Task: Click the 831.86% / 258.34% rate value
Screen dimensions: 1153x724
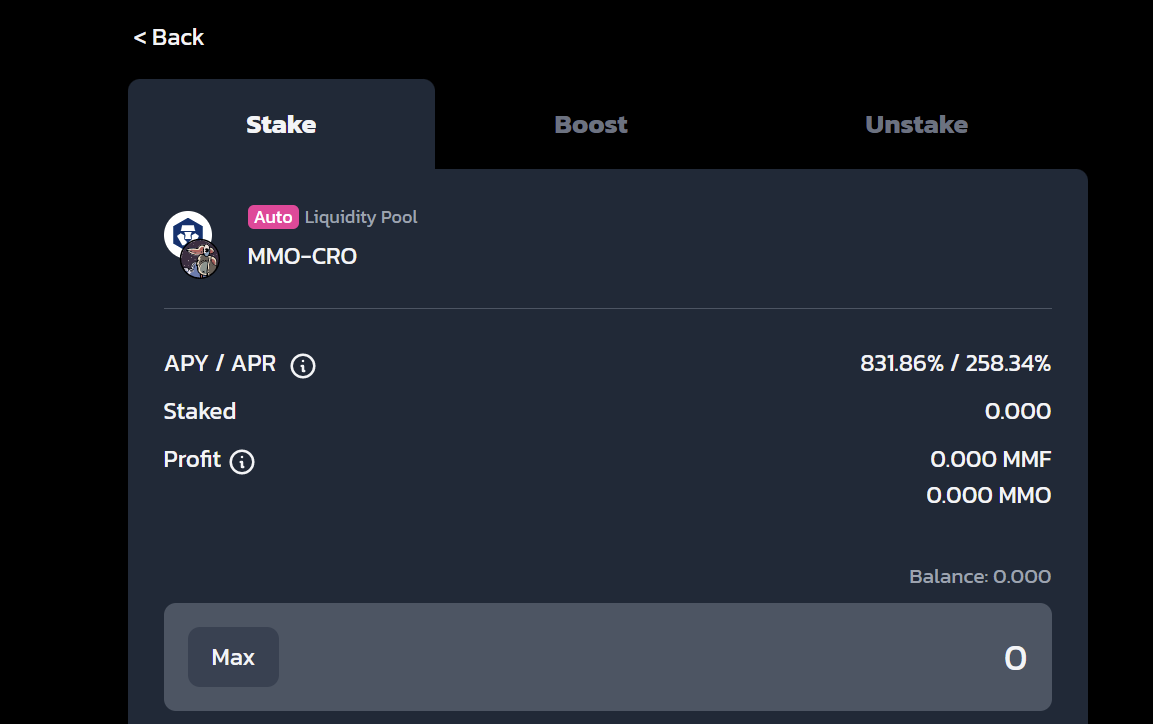Action: coord(955,363)
